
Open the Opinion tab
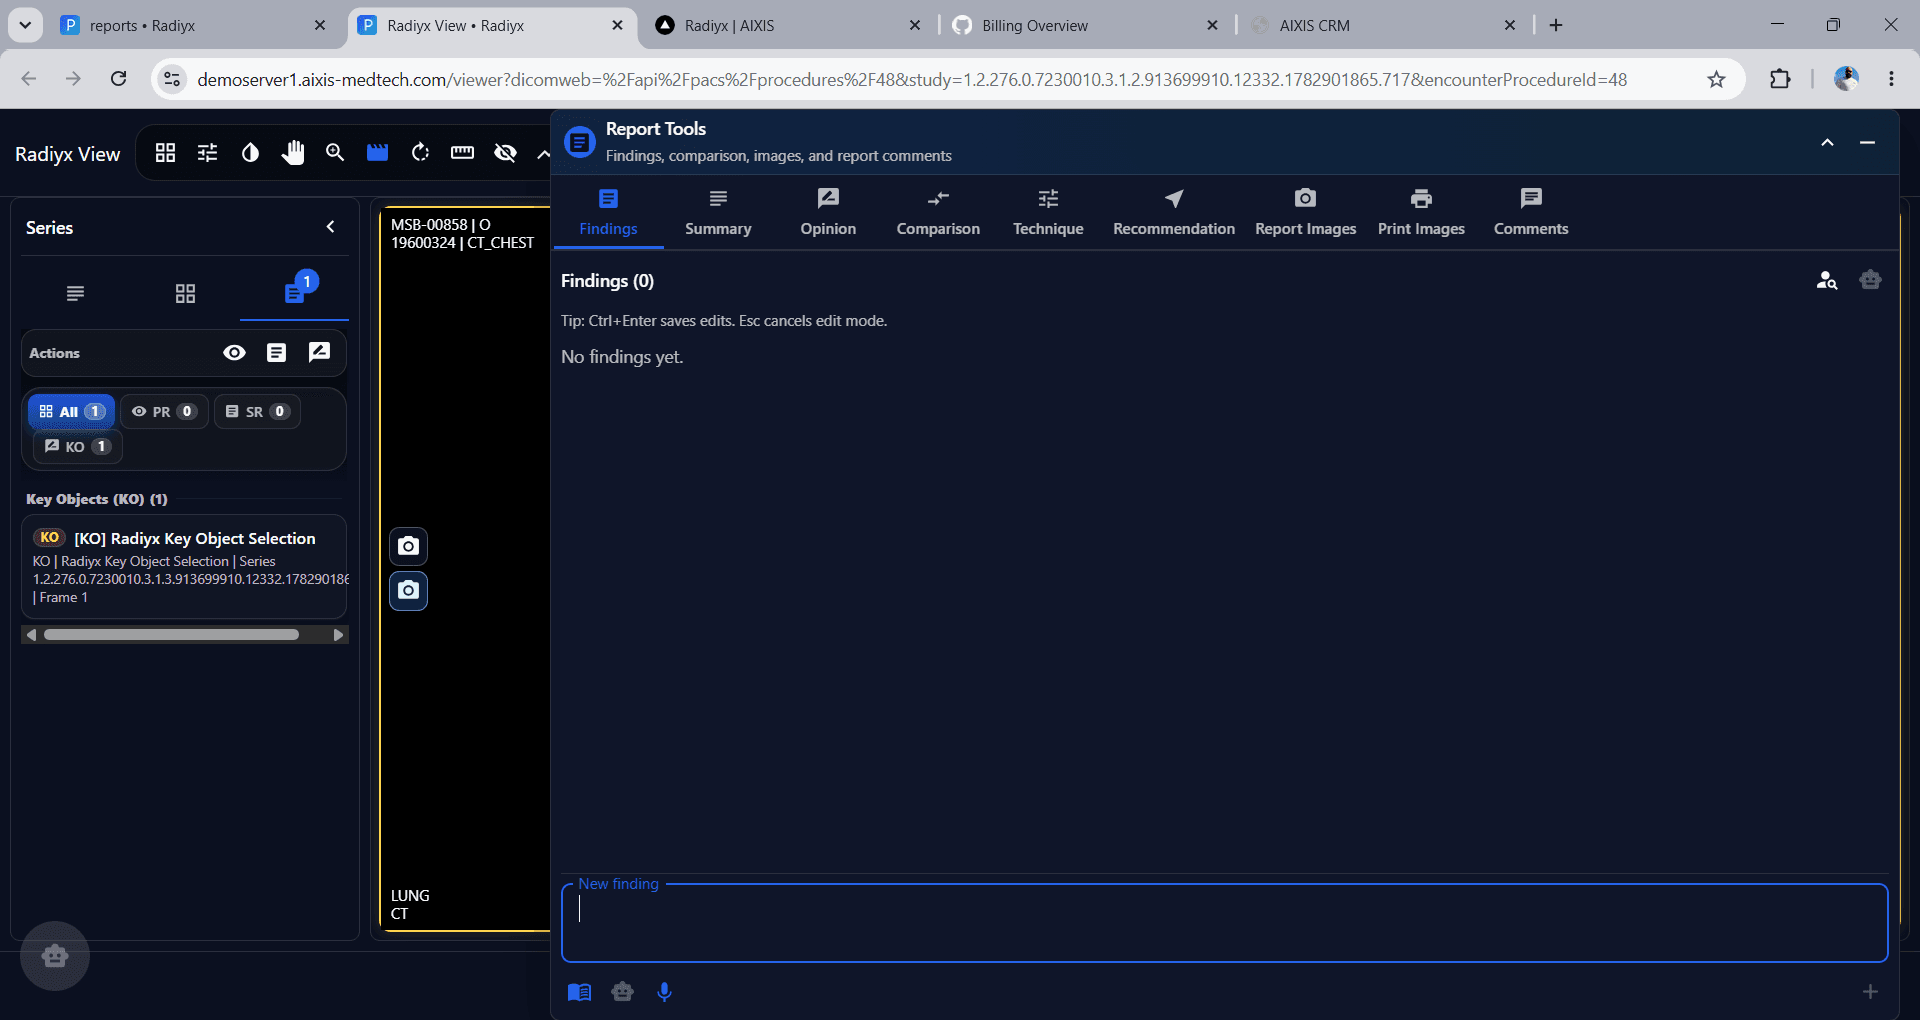click(828, 213)
